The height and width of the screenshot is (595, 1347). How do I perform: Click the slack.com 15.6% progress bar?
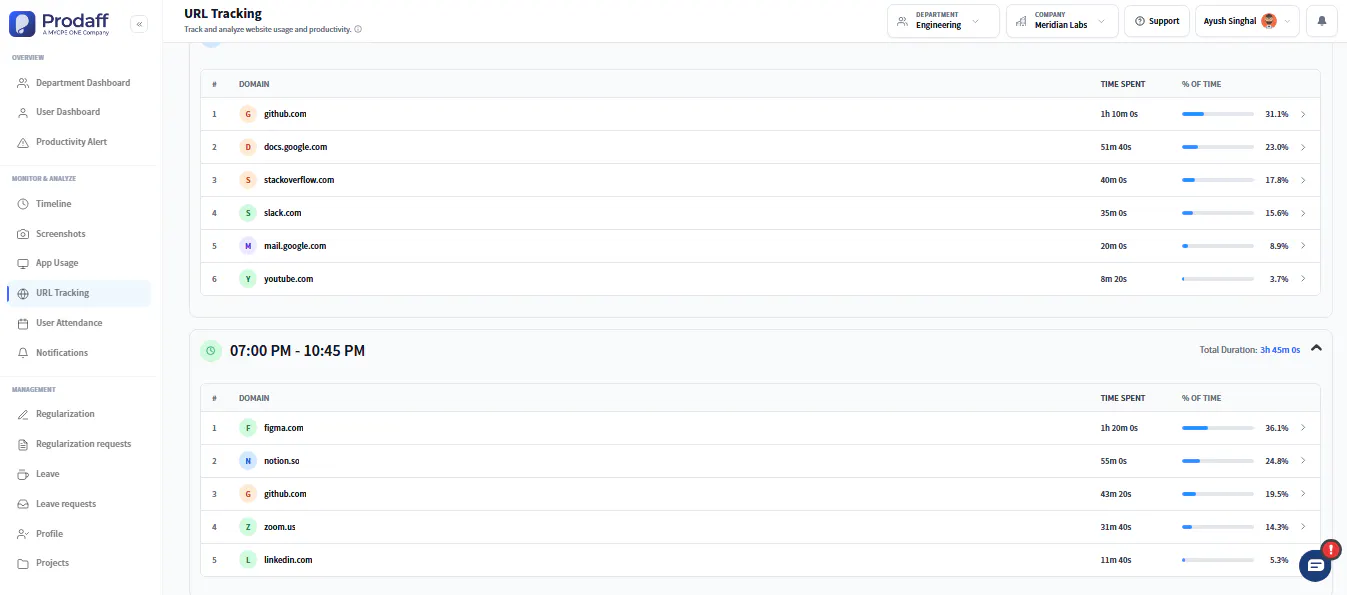[1218, 213]
